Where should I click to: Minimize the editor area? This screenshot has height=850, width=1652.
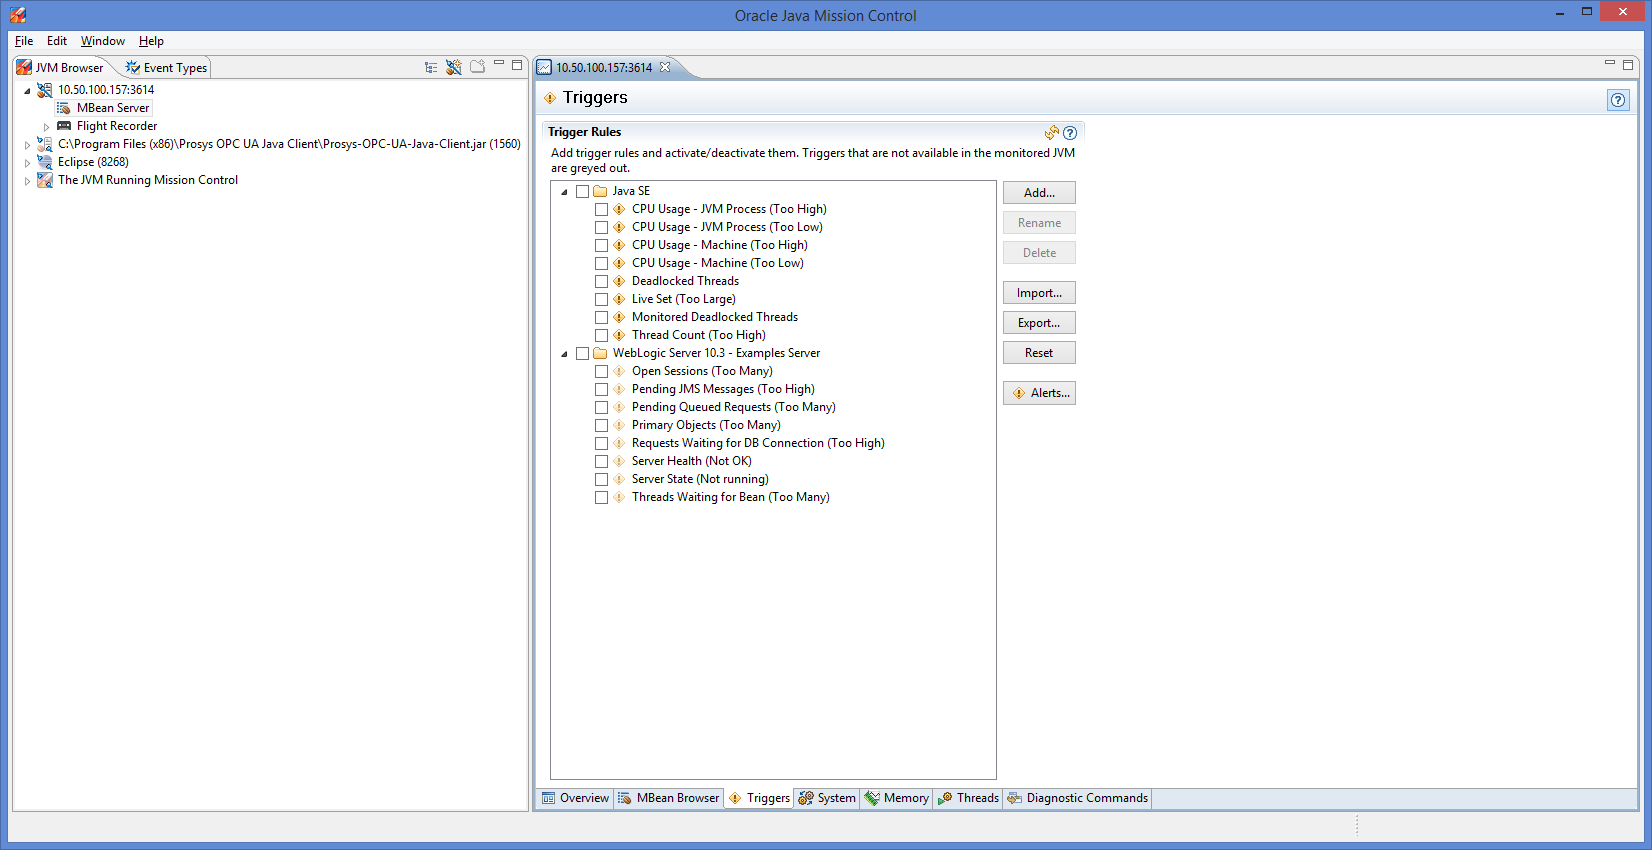[x=1610, y=64]
